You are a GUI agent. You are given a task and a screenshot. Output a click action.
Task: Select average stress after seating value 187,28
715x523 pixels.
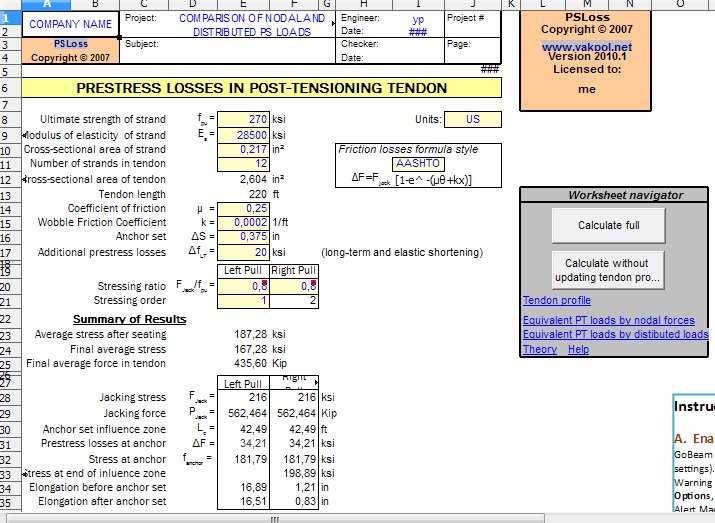[250, 334]
